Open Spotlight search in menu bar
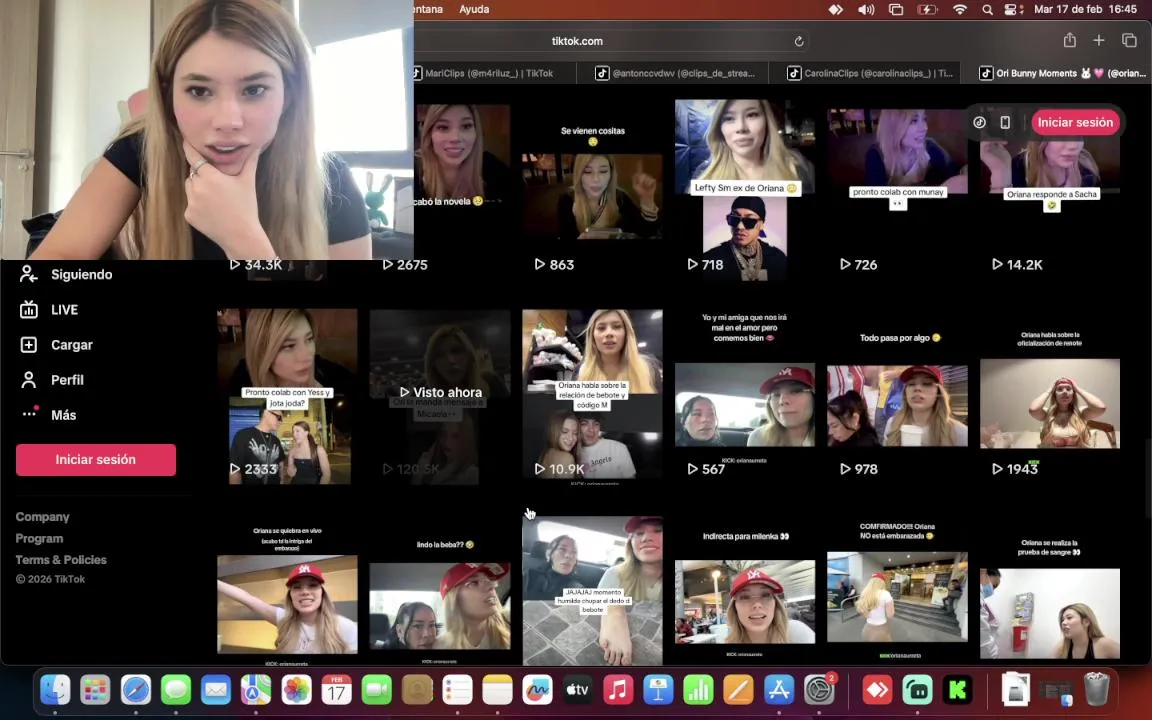This screenshot has height=720, width=1152. (x=987, y=10)
